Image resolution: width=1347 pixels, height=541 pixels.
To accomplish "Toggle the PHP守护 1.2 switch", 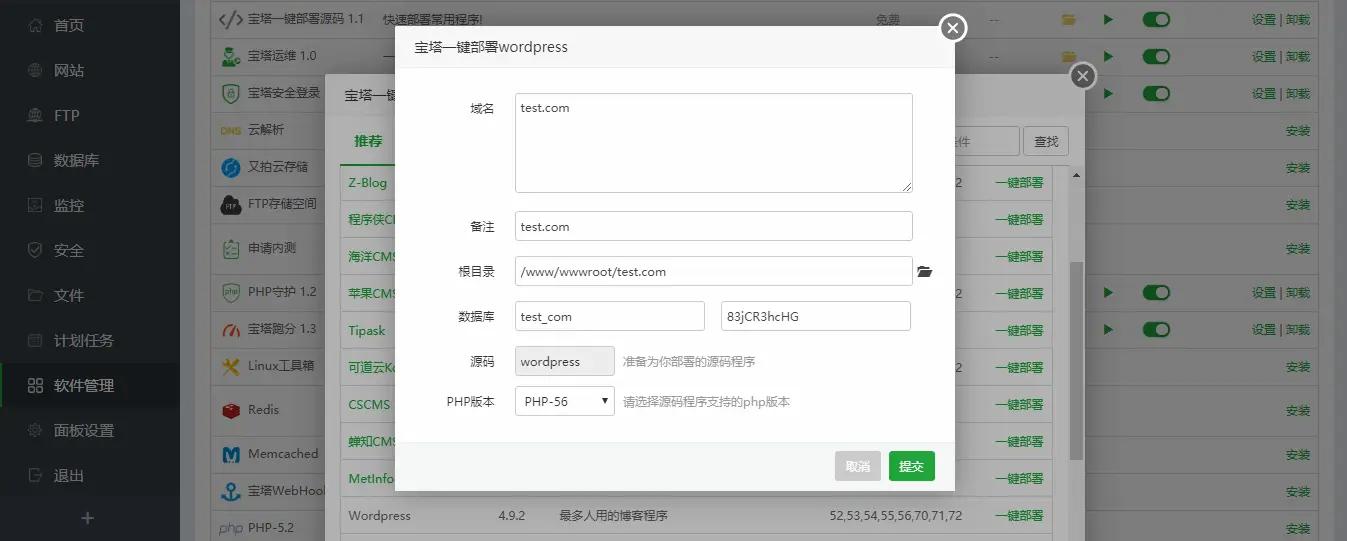I will (x=1155, y=293).
